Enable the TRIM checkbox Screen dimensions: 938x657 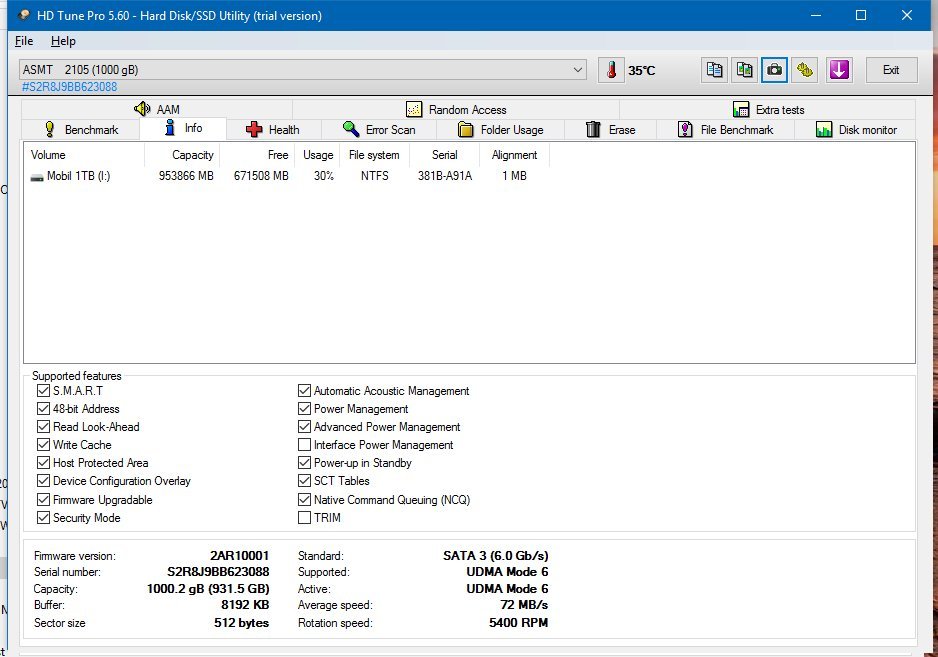304,518
